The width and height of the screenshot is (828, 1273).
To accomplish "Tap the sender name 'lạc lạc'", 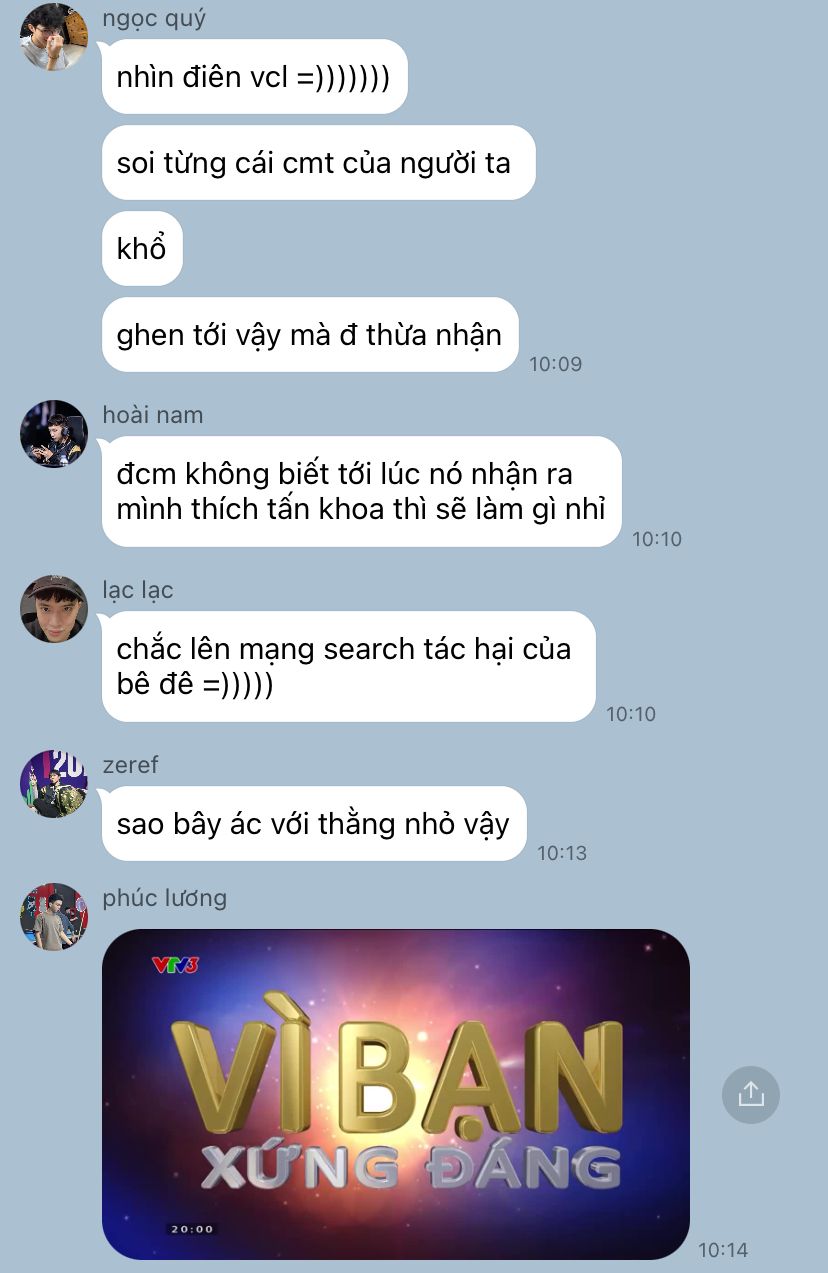I will coord(138,590).
